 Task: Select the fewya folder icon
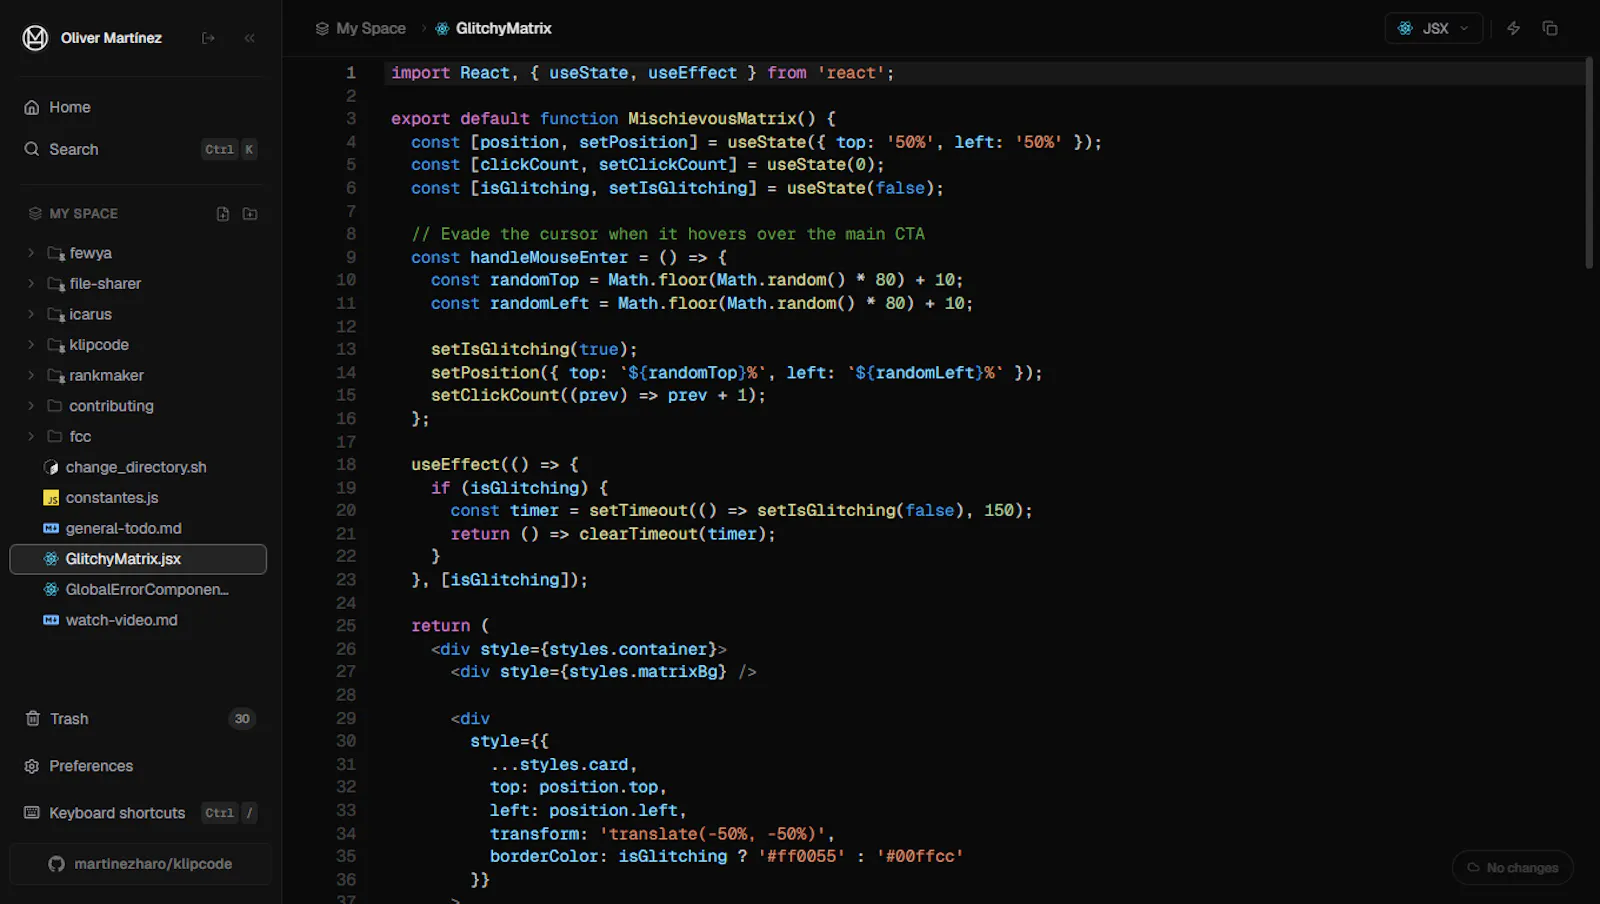tap(56, 253)
